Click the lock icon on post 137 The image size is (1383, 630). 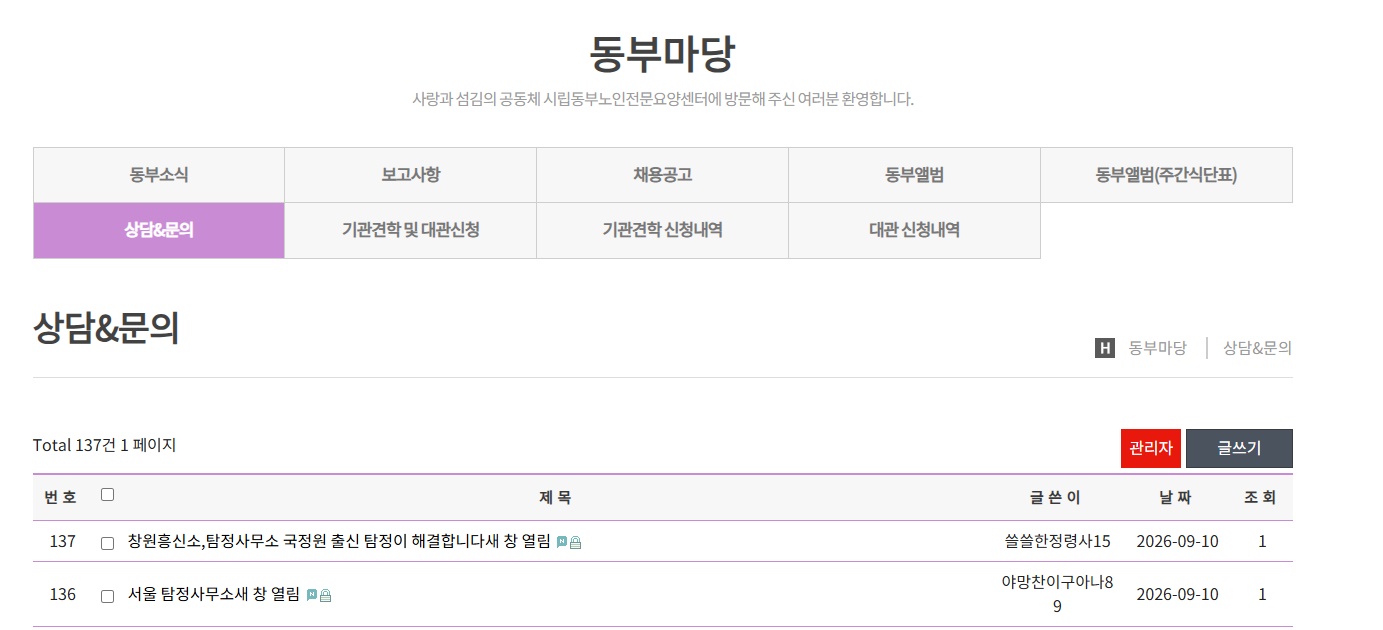point(576,542)
